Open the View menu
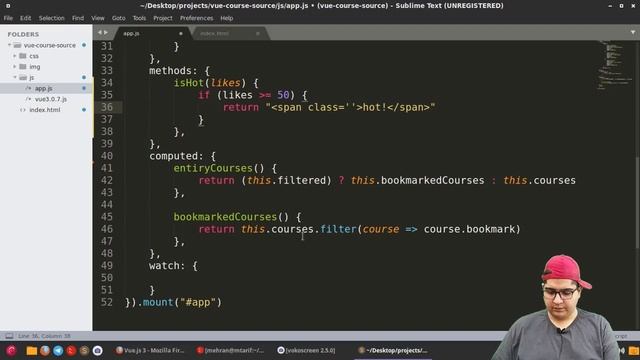 click(x=98, y=18)
